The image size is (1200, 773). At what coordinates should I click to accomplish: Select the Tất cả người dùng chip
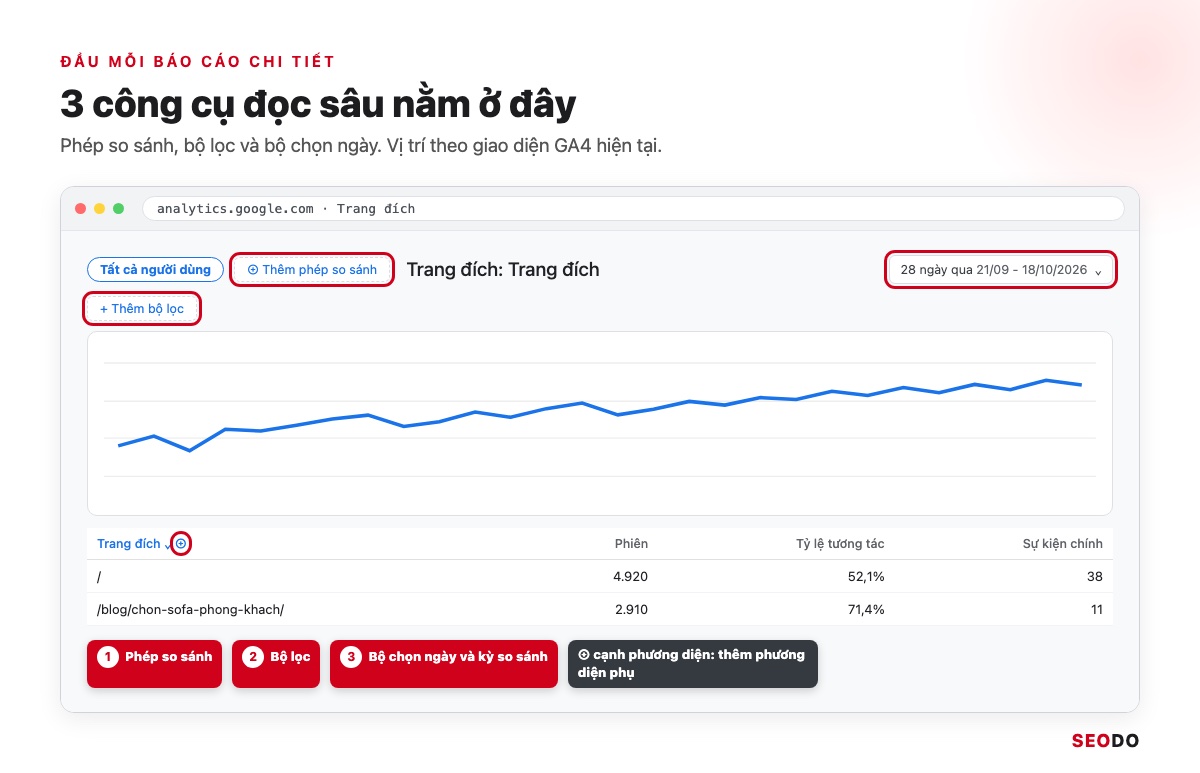155,270
